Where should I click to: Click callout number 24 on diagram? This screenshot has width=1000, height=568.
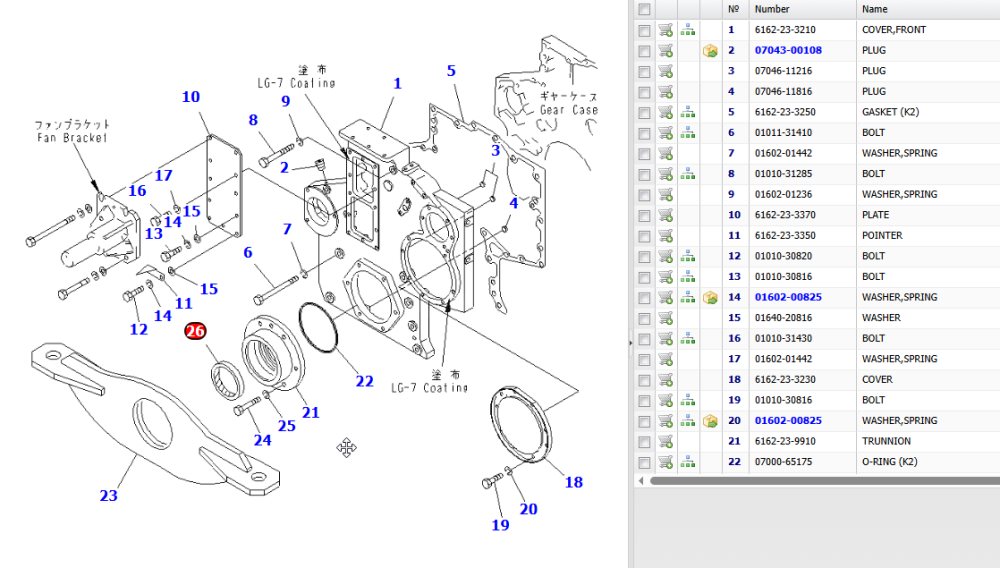click(262, 440)
